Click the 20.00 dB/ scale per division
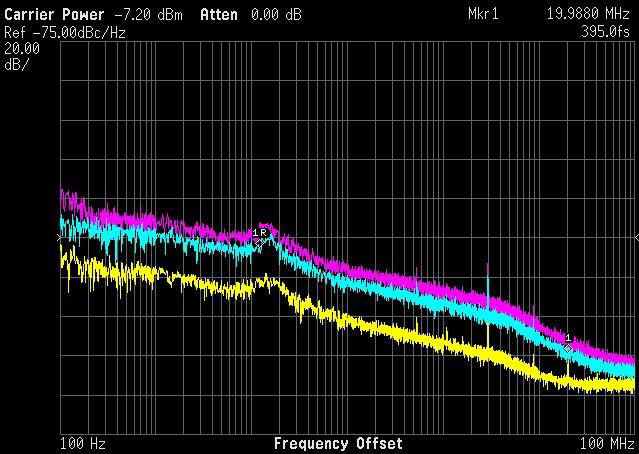 (x=22, y=57)
